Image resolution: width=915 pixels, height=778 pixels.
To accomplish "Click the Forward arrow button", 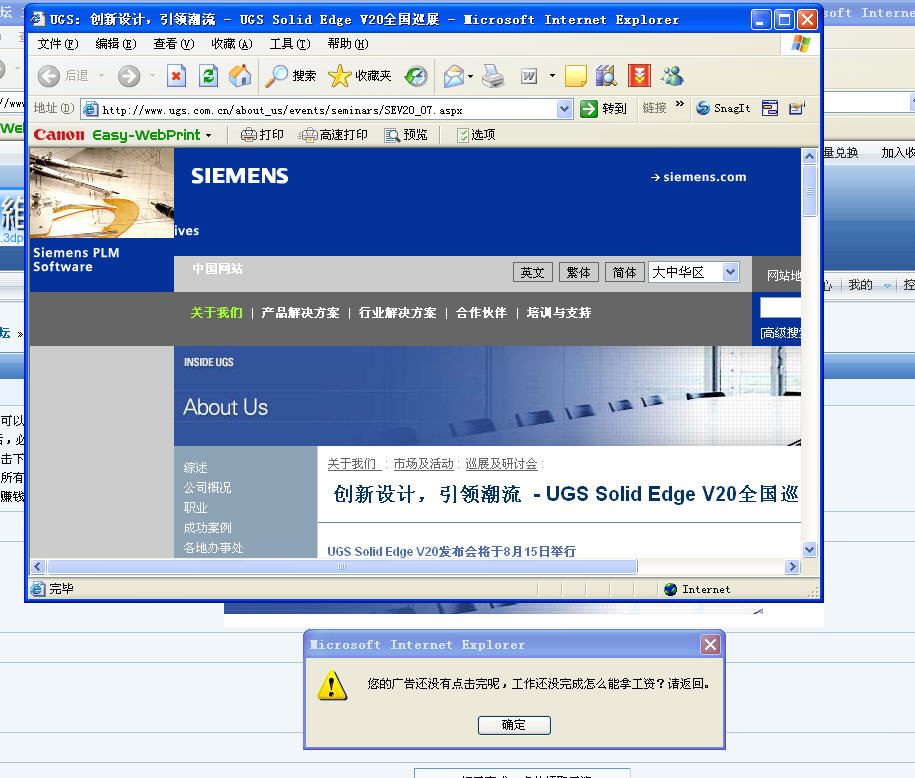I will [129, 76].
